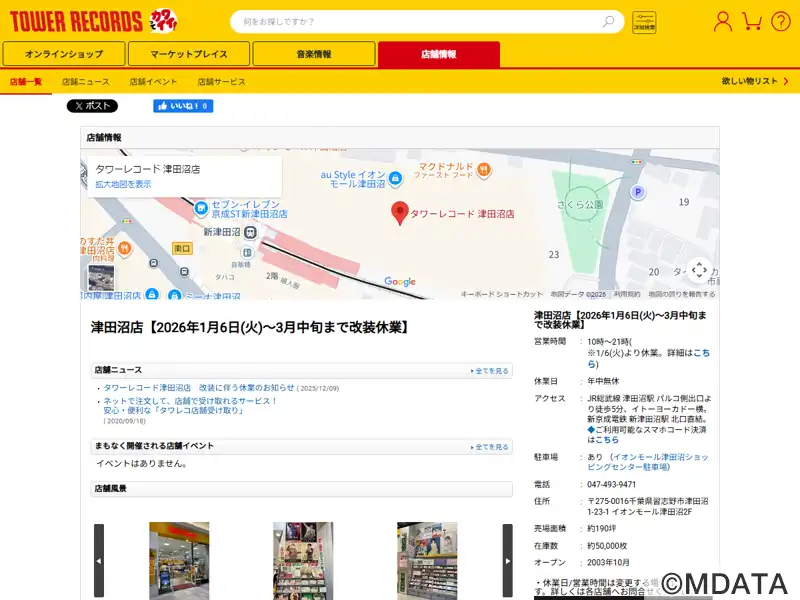The image size is (800, 600).
Task: Open 店舗サービス in the submenu
Action: pyautogui.click(x=221, y=82)
